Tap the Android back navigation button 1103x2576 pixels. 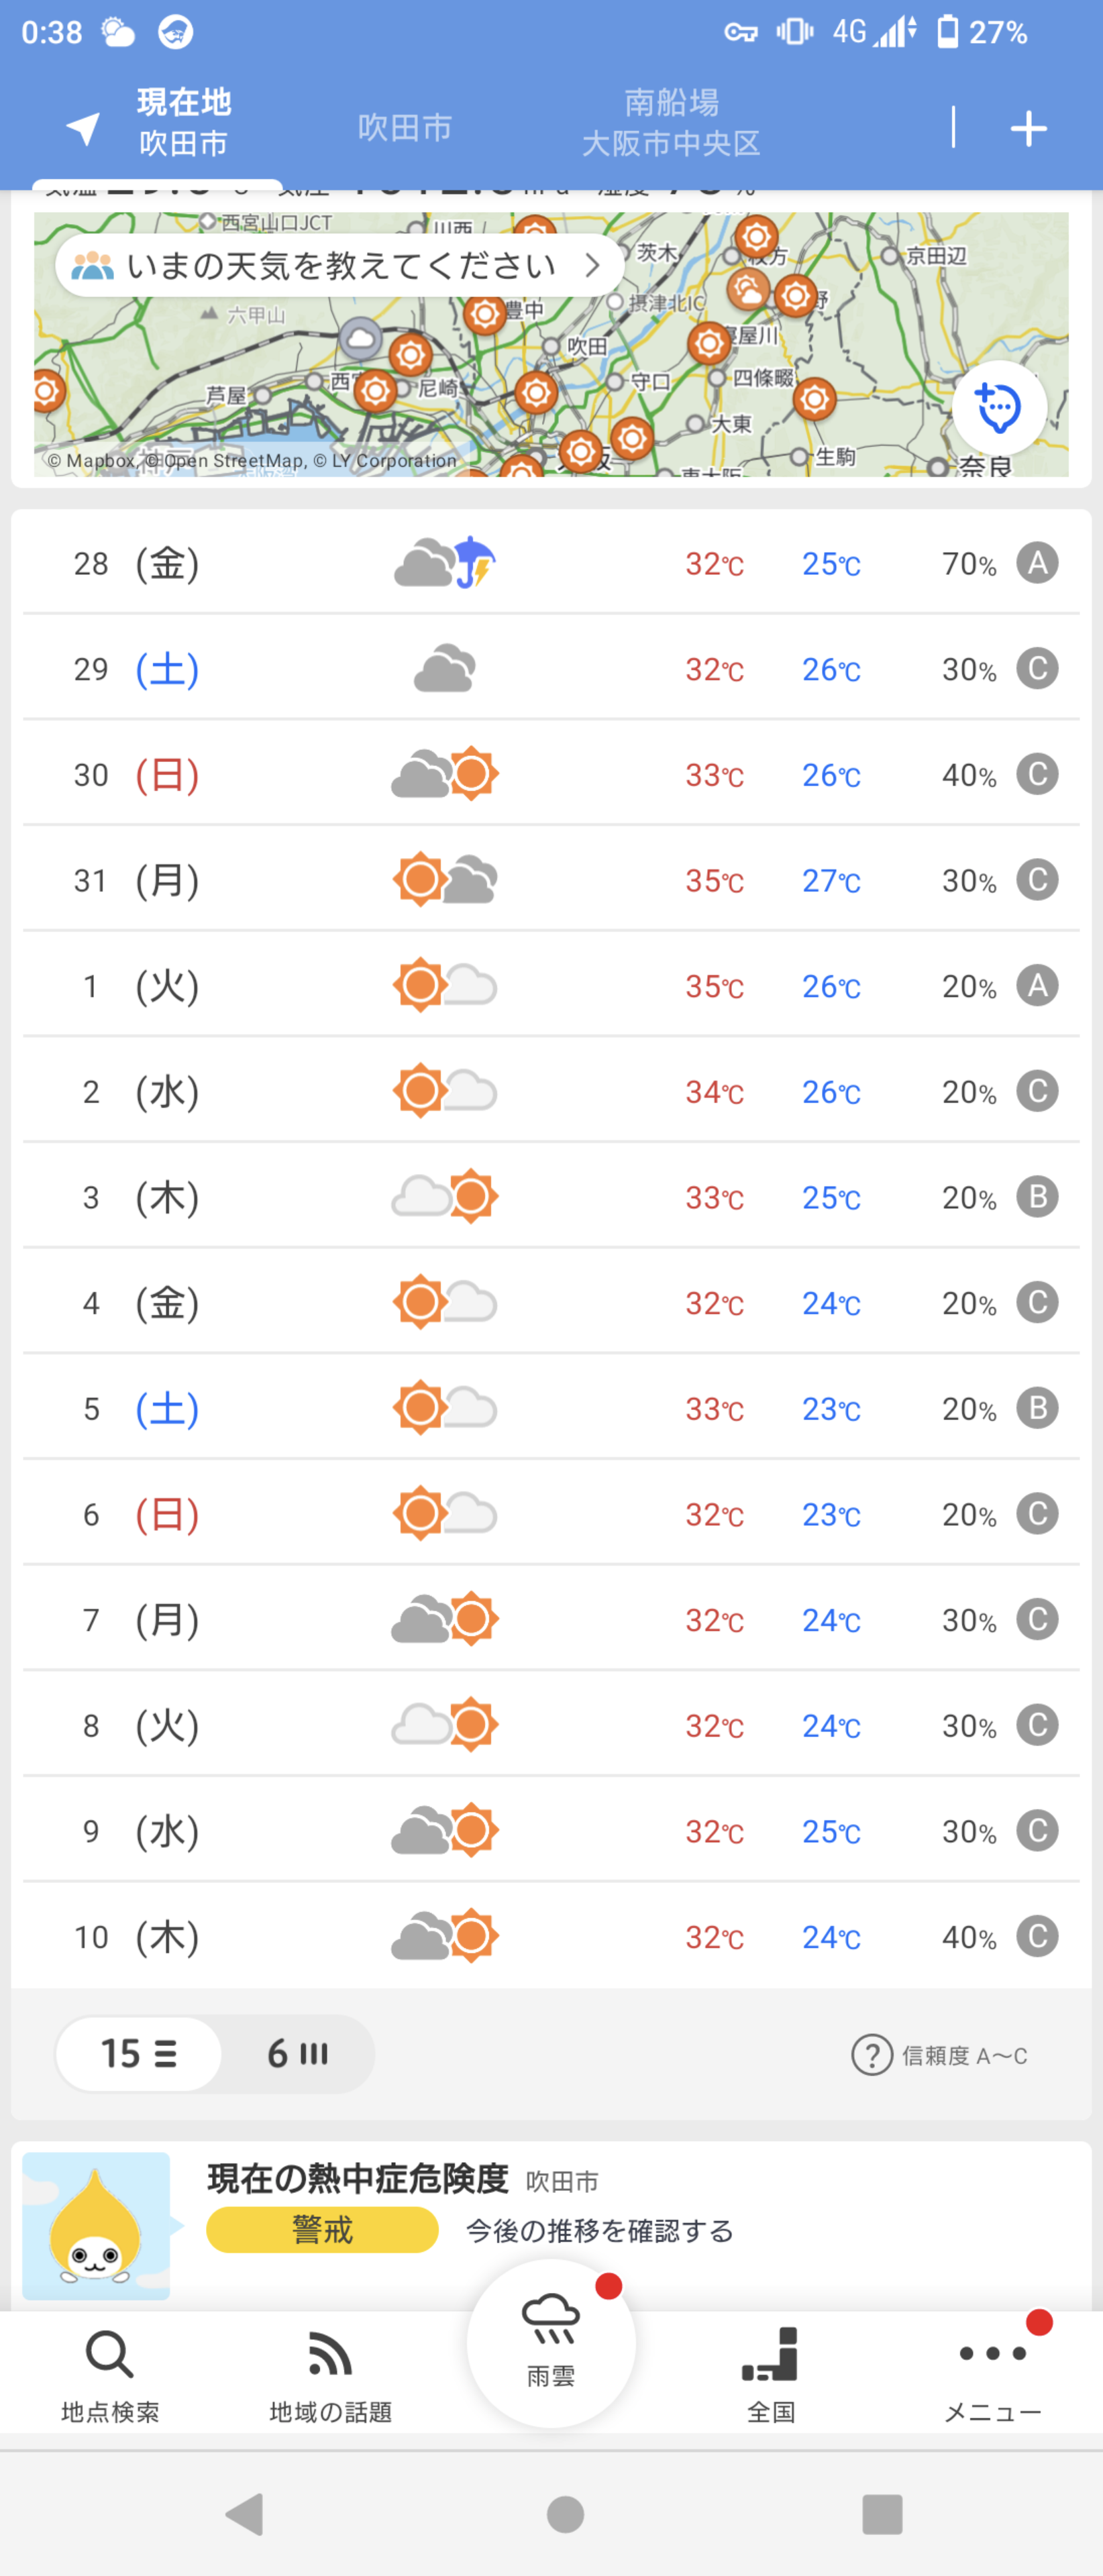[245, 2513]
